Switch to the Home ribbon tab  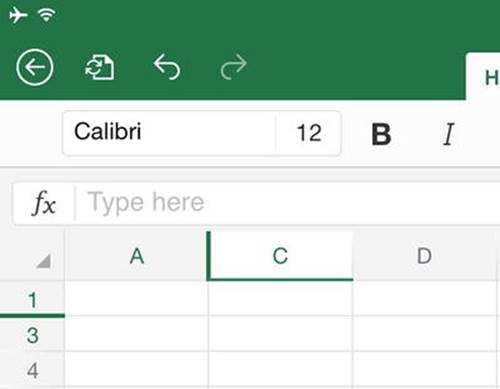(x=491, y=78)
